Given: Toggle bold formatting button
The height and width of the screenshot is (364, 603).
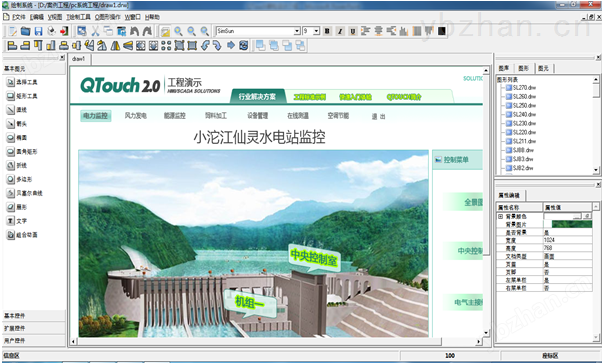Looking at the screenshot, I should pyautogui.click(x=327, y=31).
